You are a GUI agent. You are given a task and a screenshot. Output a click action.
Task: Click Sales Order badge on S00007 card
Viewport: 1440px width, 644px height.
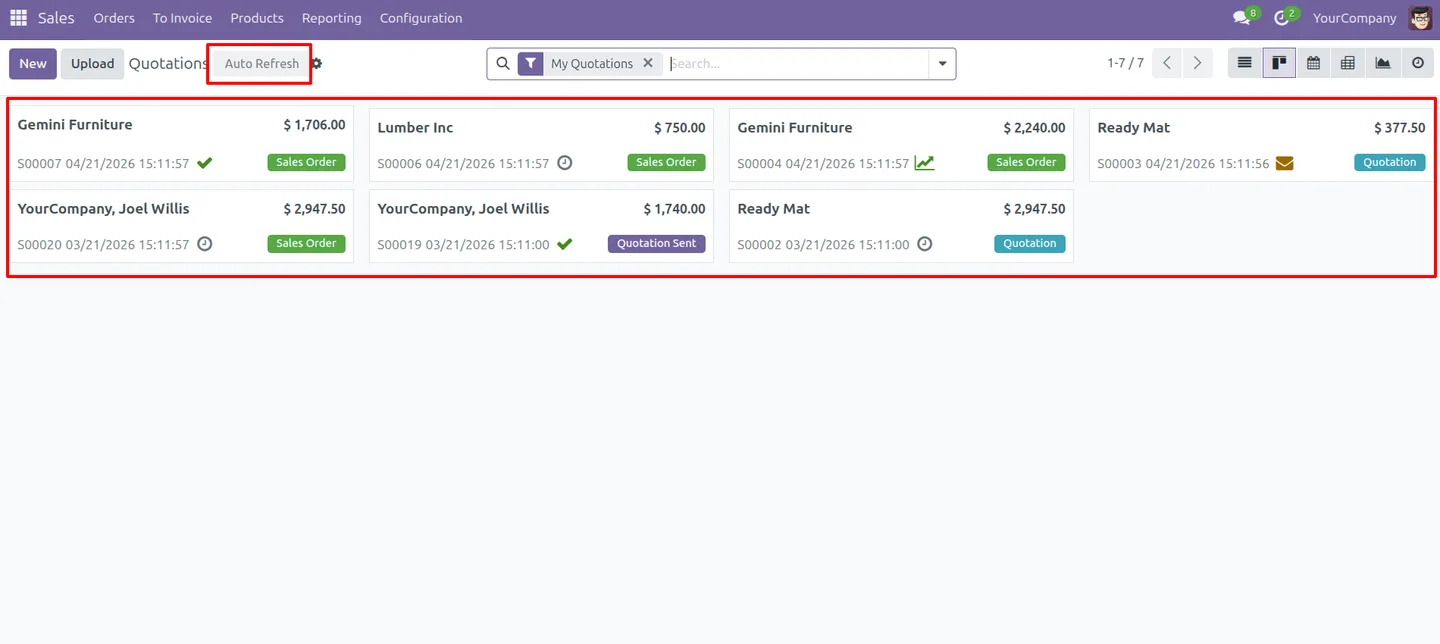tap(306, 162)
